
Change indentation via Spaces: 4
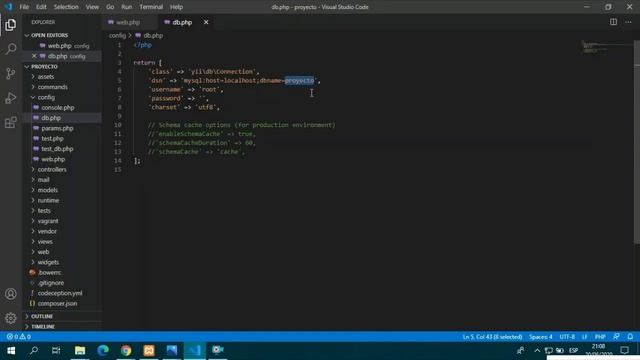click(540, 337)
